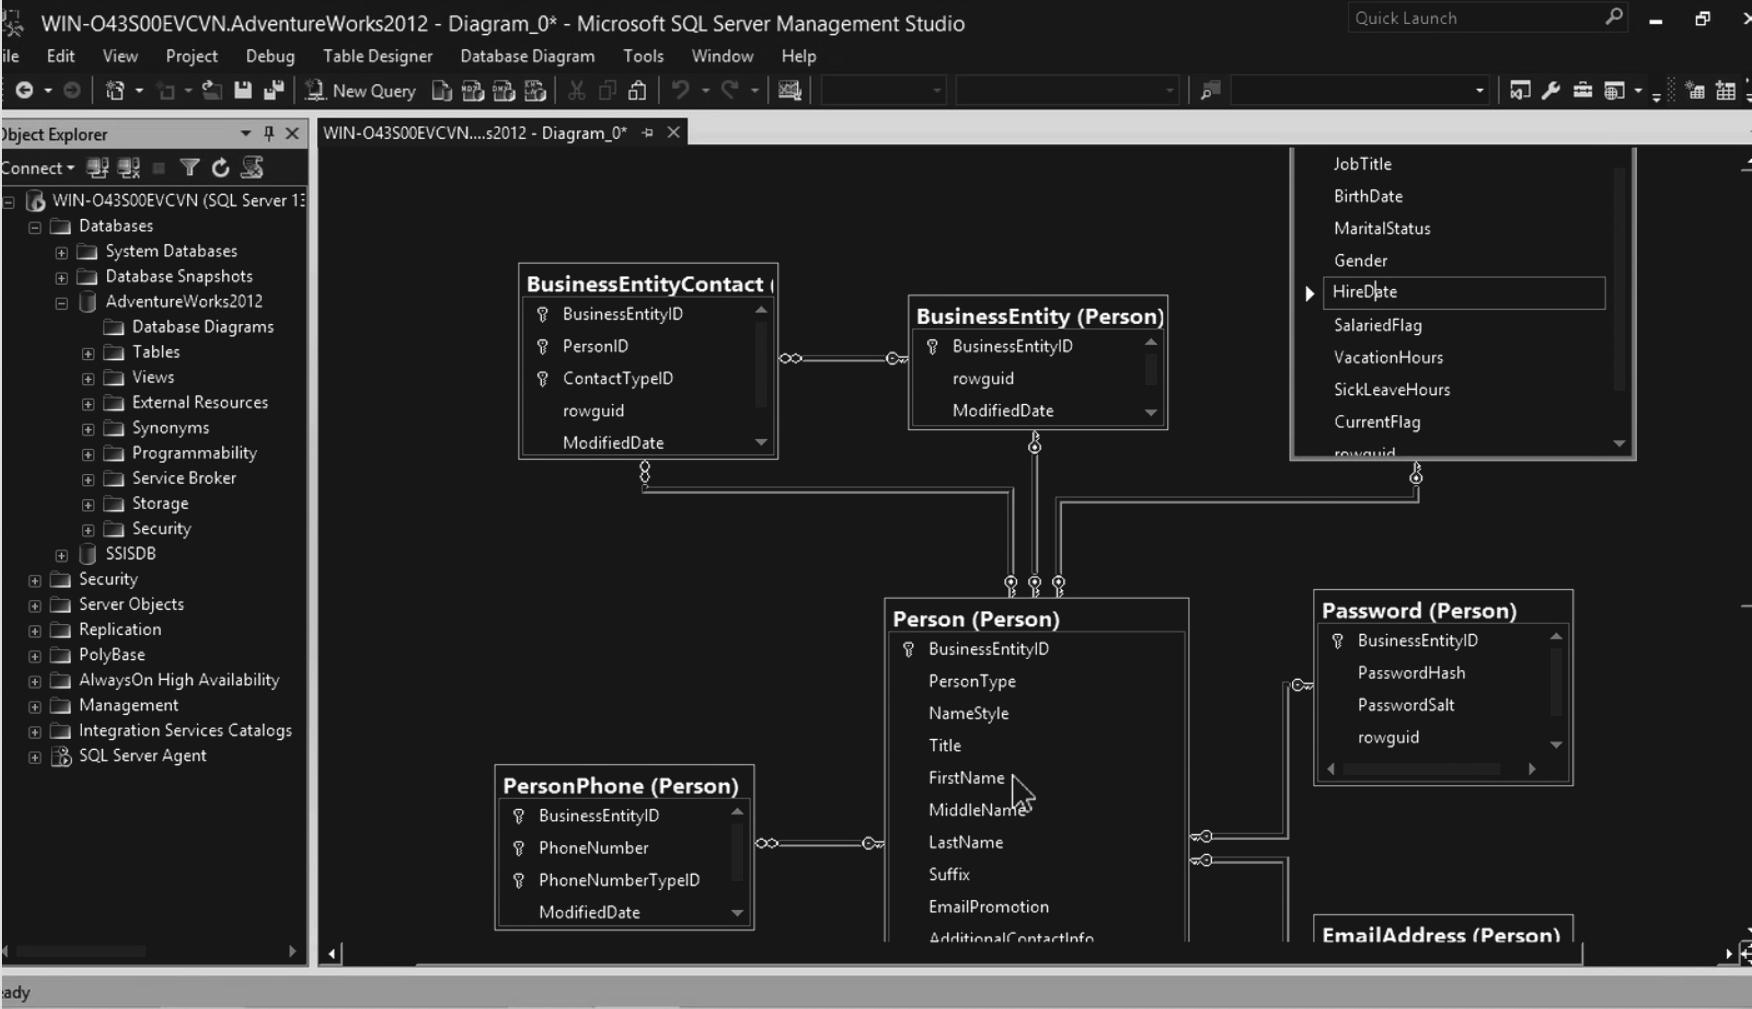This screenshot has width=1752, height=1009.
Task: Select the Database Diagrams folder
Action: pos(202,327)
